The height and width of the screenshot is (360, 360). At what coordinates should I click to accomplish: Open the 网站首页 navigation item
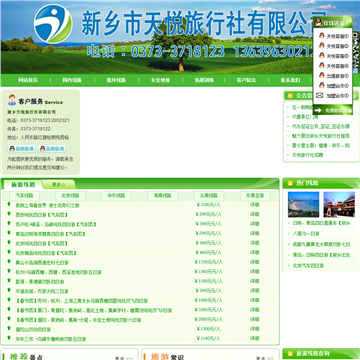click(28, 80)
